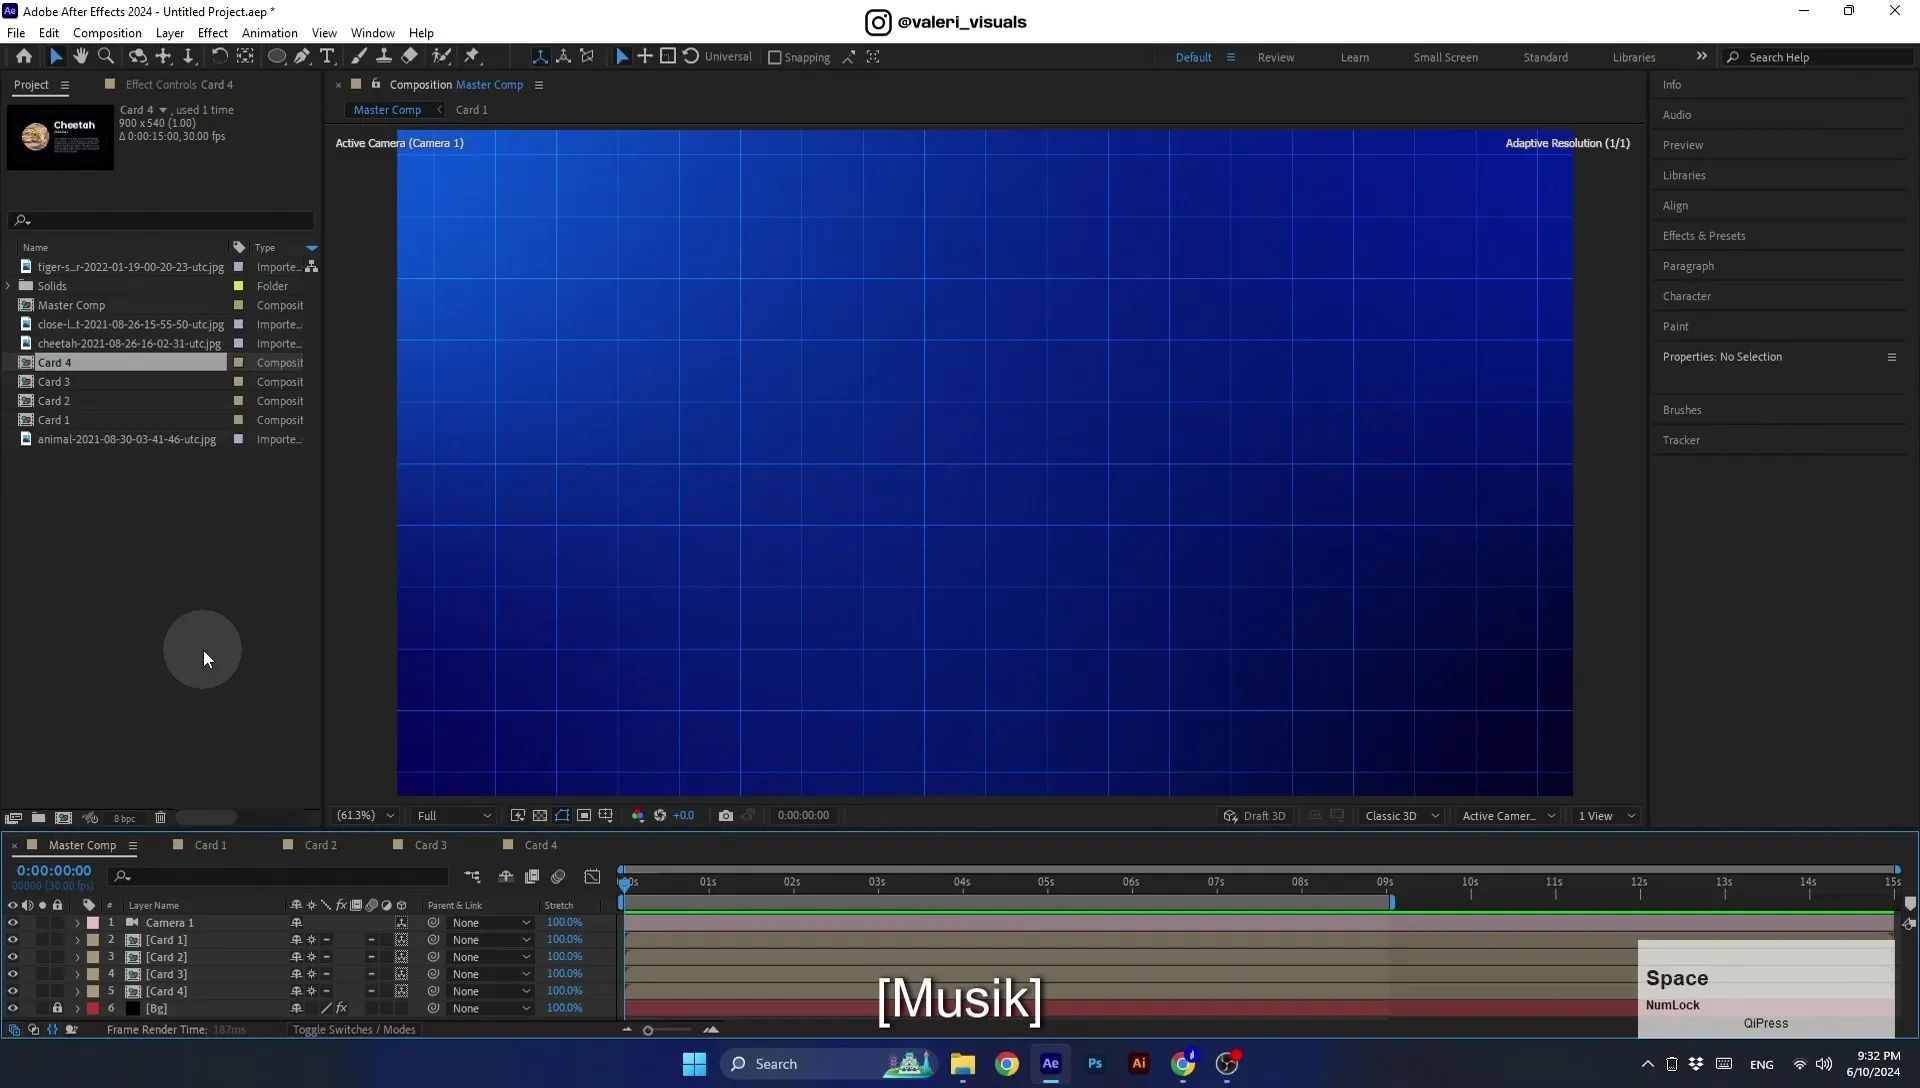1920x1088 pixels.
Task: Toggle Draft 3D mode
Action: point(1254,816)
